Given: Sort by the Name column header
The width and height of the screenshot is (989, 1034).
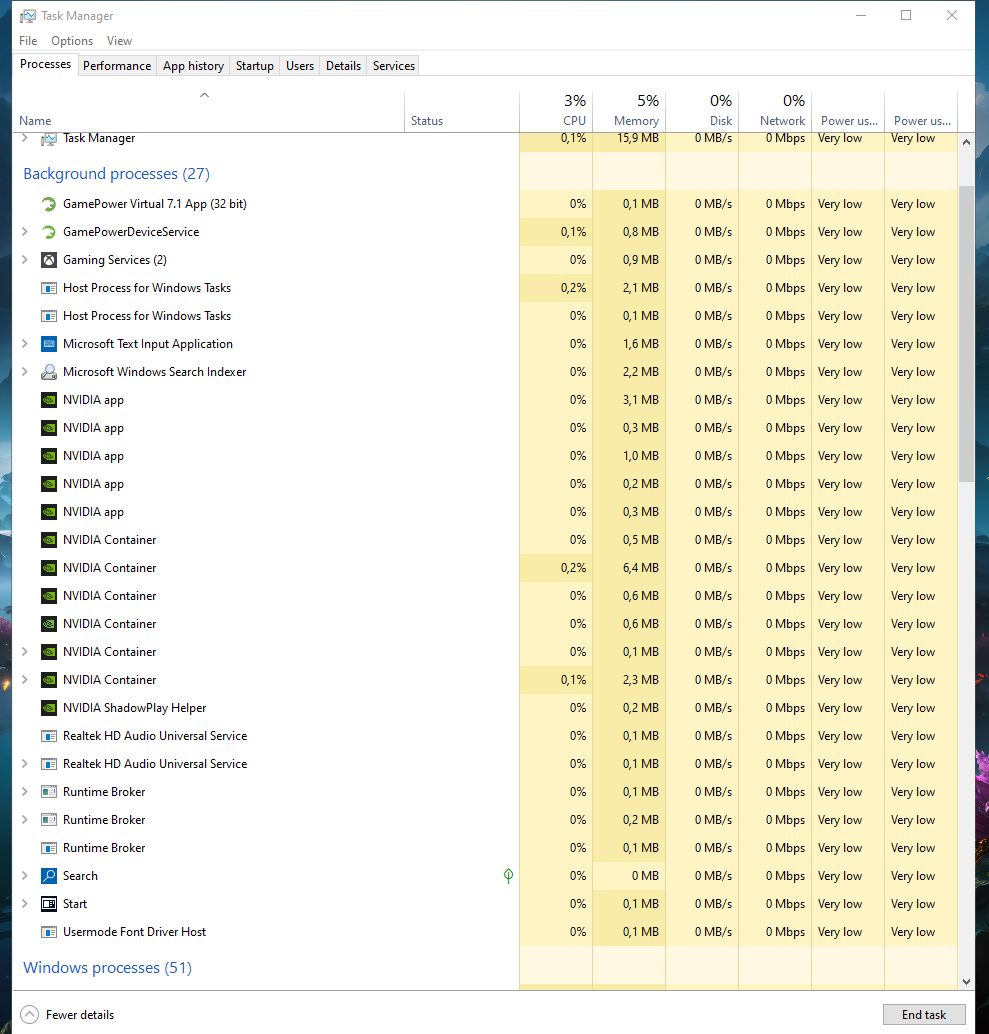Looking at the screenshot, I should click(208, 111).
